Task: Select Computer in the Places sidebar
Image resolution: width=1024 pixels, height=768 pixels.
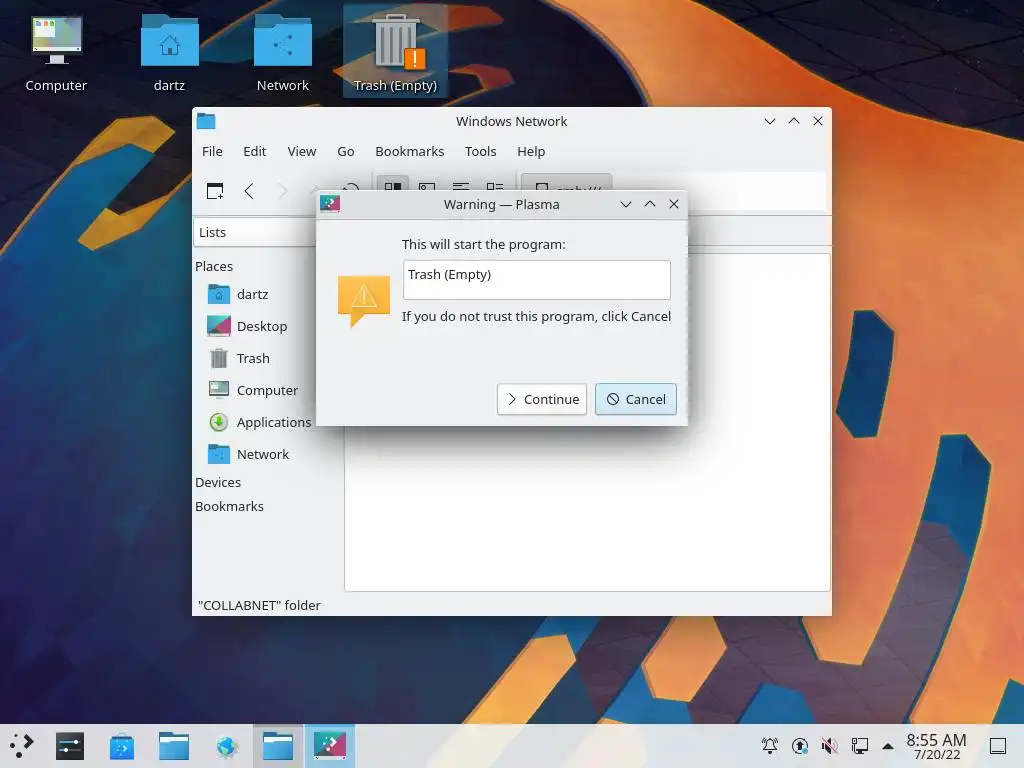Action: 255,391
